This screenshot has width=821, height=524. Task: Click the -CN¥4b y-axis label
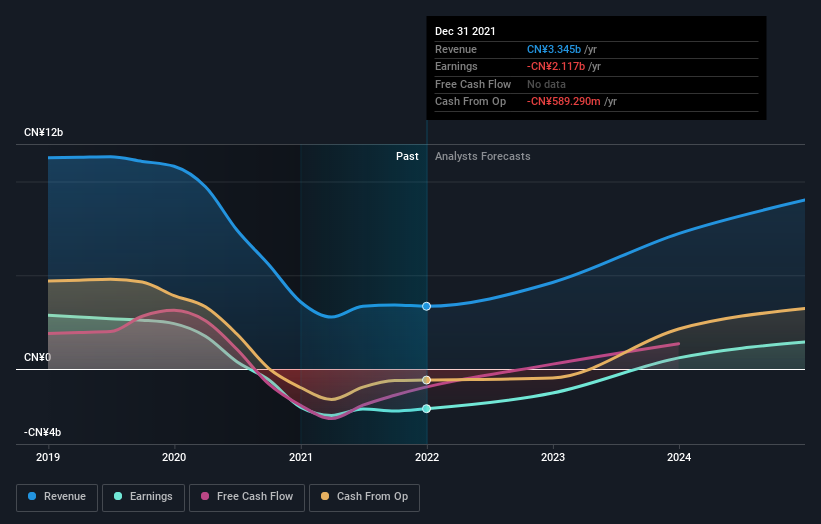click(x=42, y=432)
